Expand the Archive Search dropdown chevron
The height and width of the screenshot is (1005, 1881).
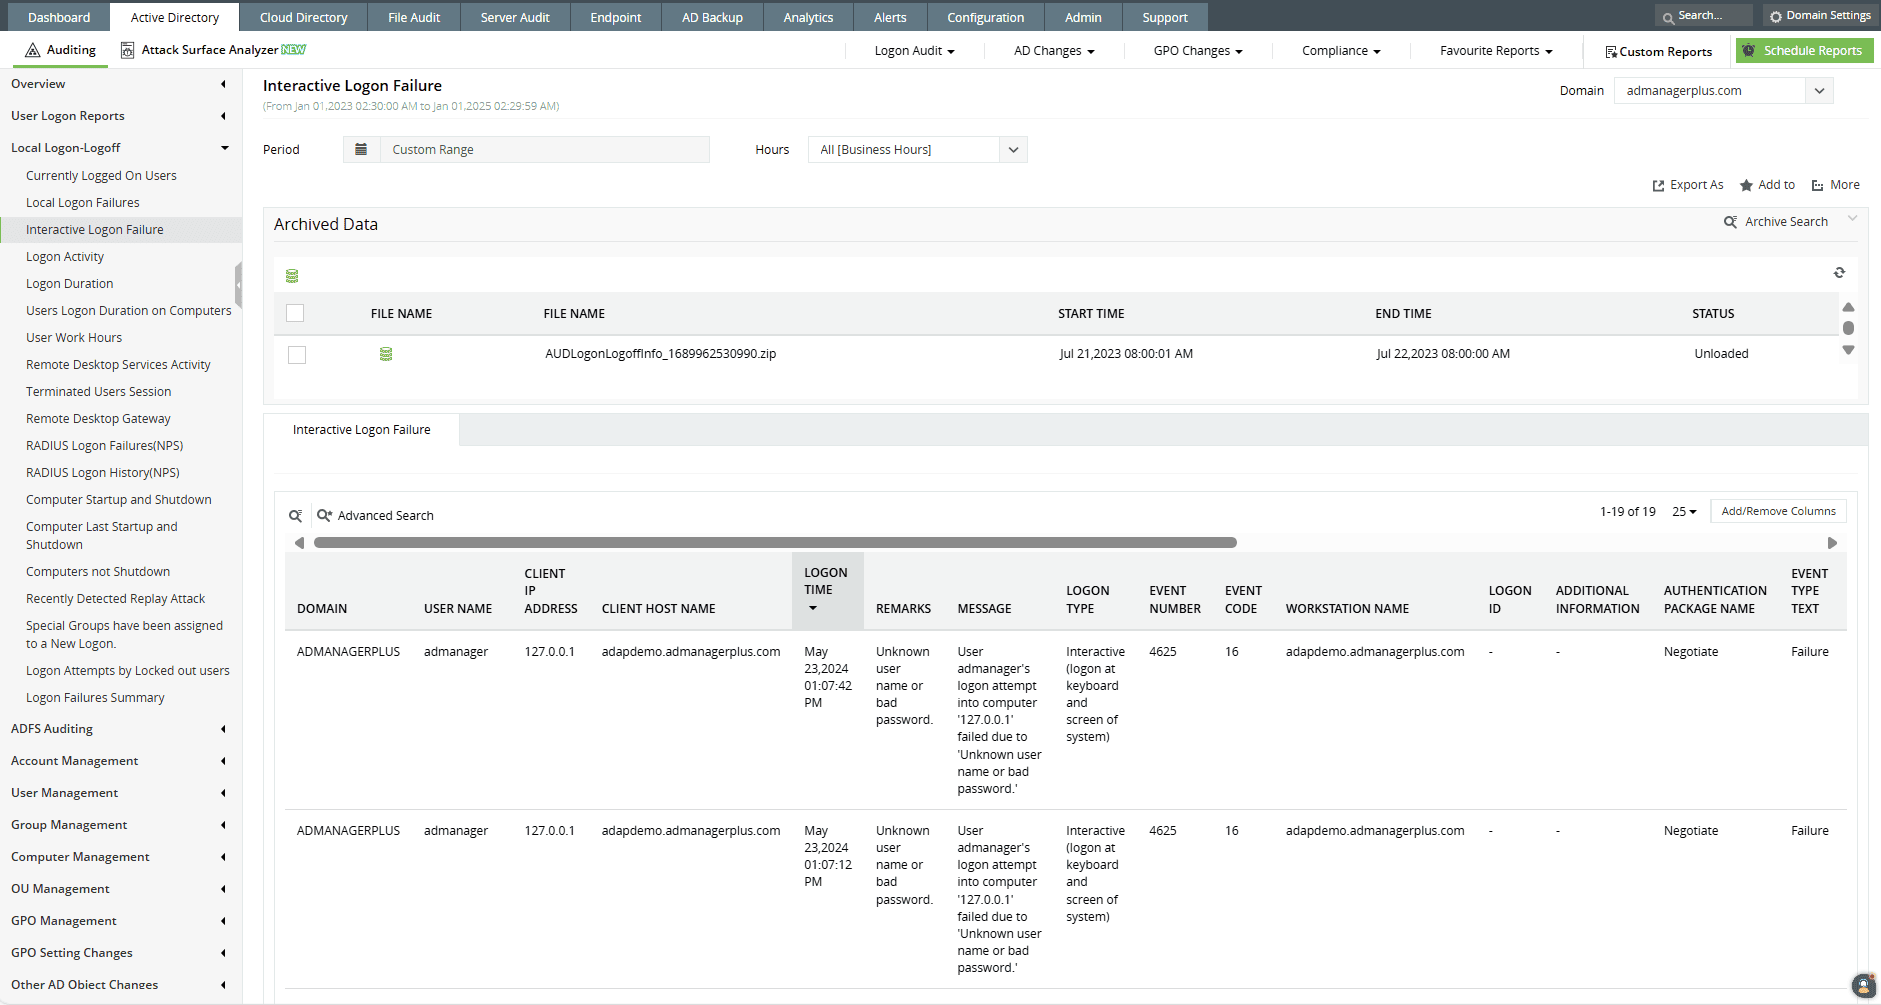click(x=1854, y=219)
